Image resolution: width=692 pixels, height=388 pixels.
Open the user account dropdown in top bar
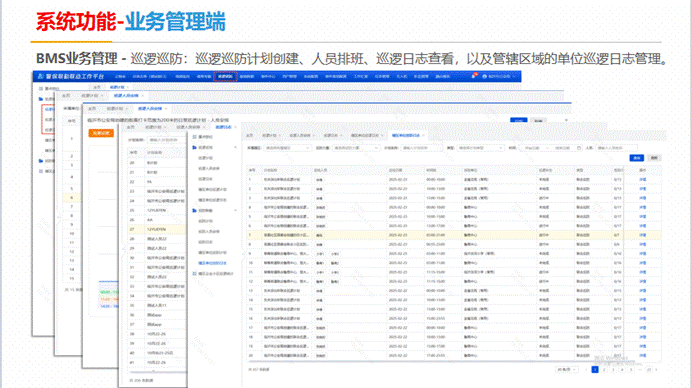(x=499, y=76)
